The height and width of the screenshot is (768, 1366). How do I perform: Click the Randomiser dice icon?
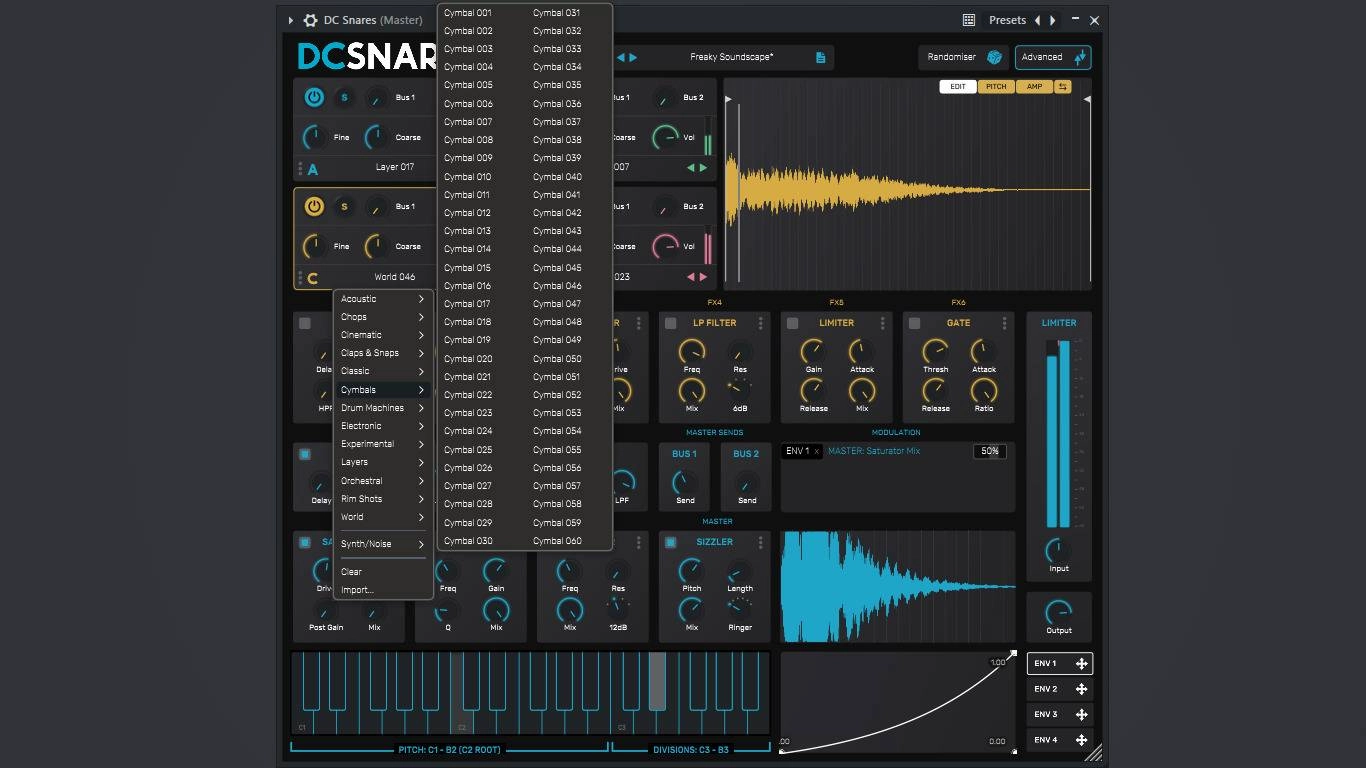(x=994, y=57)
